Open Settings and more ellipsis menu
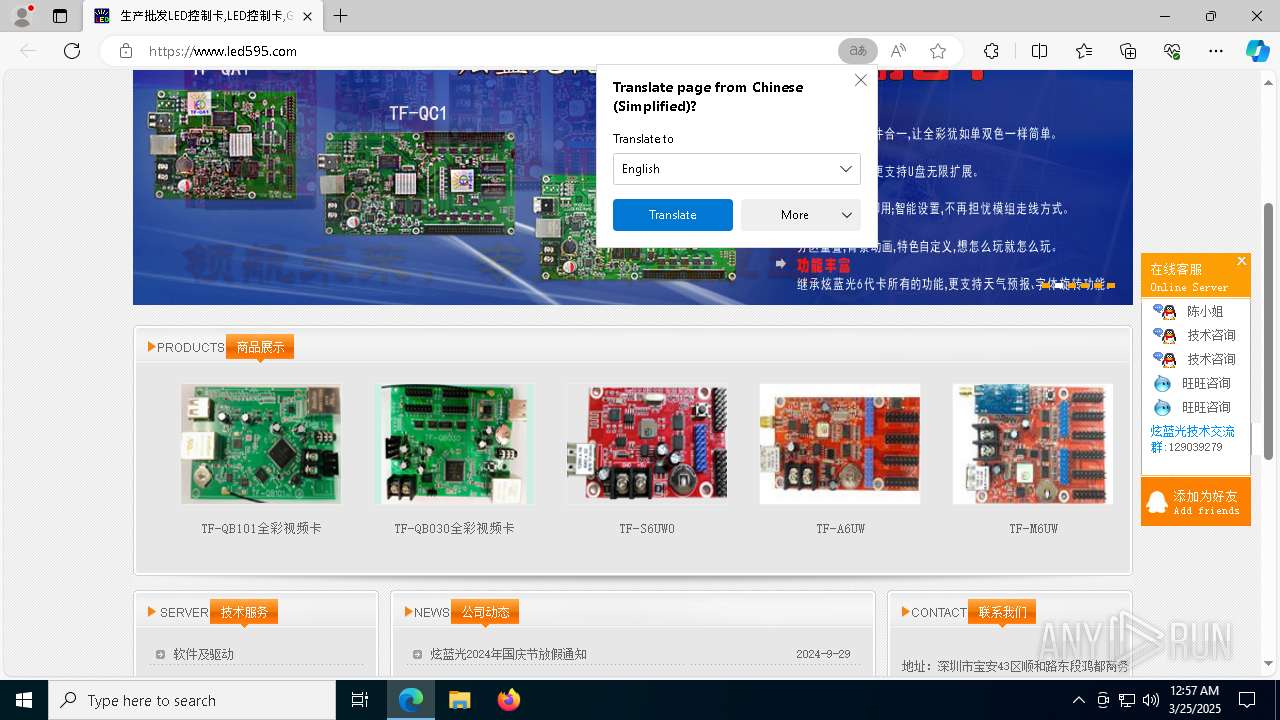Screen dimensions: 1280x720 tap(1216, 51)
